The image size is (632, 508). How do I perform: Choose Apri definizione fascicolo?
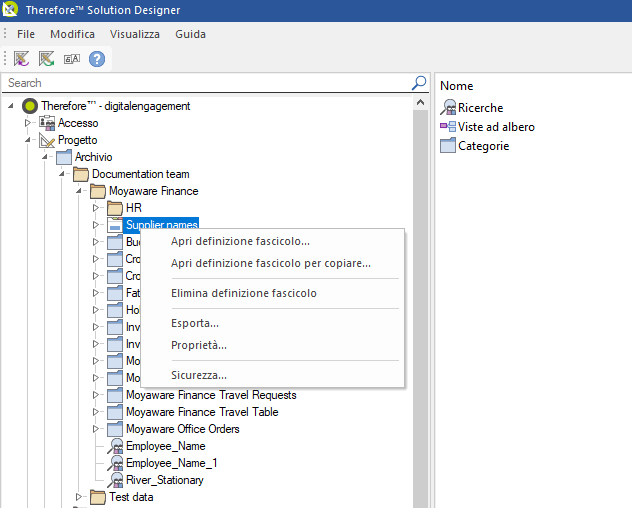272,241
